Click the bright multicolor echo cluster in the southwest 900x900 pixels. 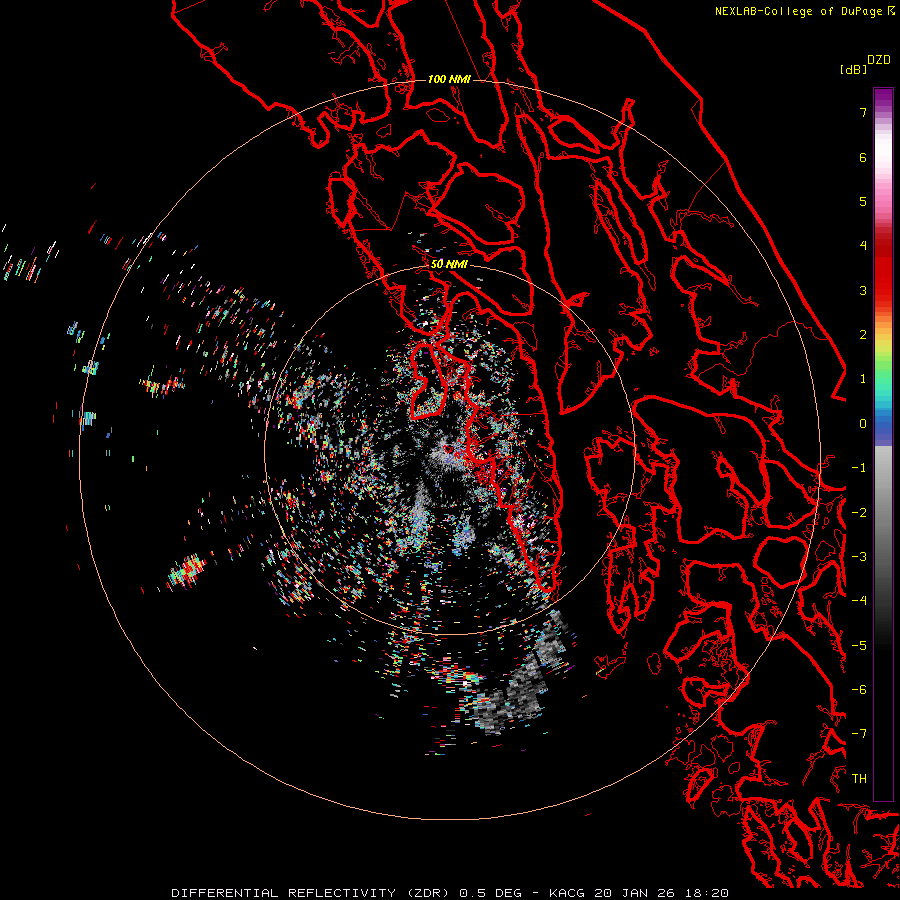pyautogui.click(x=187, y=571)
